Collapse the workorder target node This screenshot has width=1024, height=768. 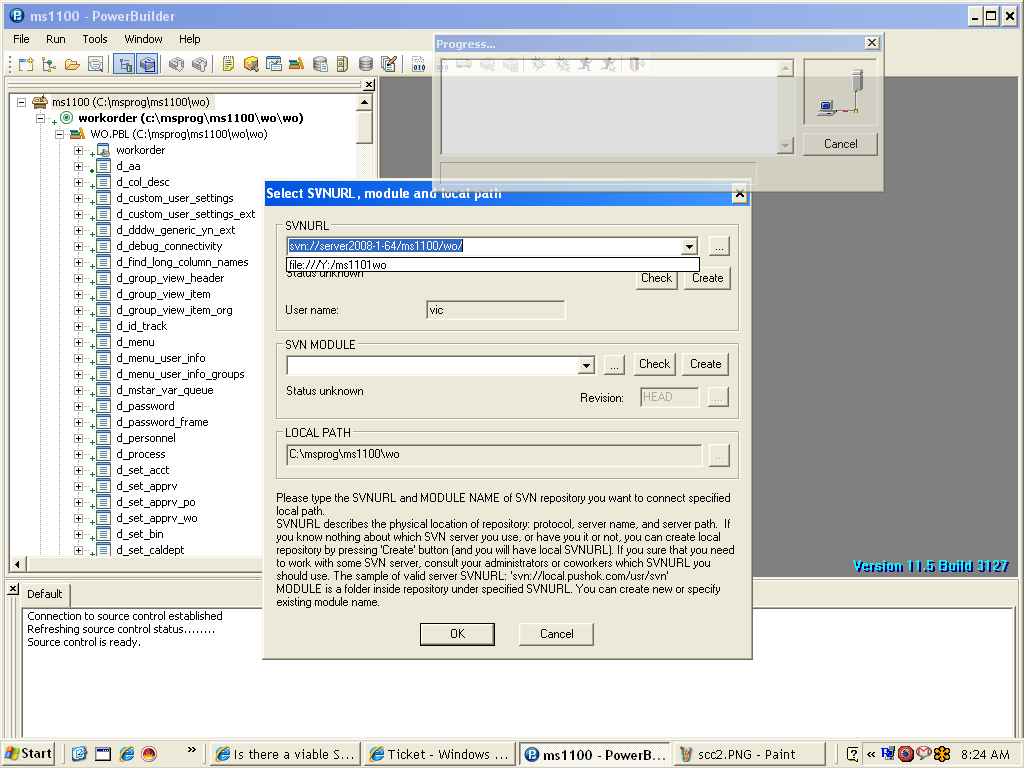pyautogui.click(x=40, y=118)
